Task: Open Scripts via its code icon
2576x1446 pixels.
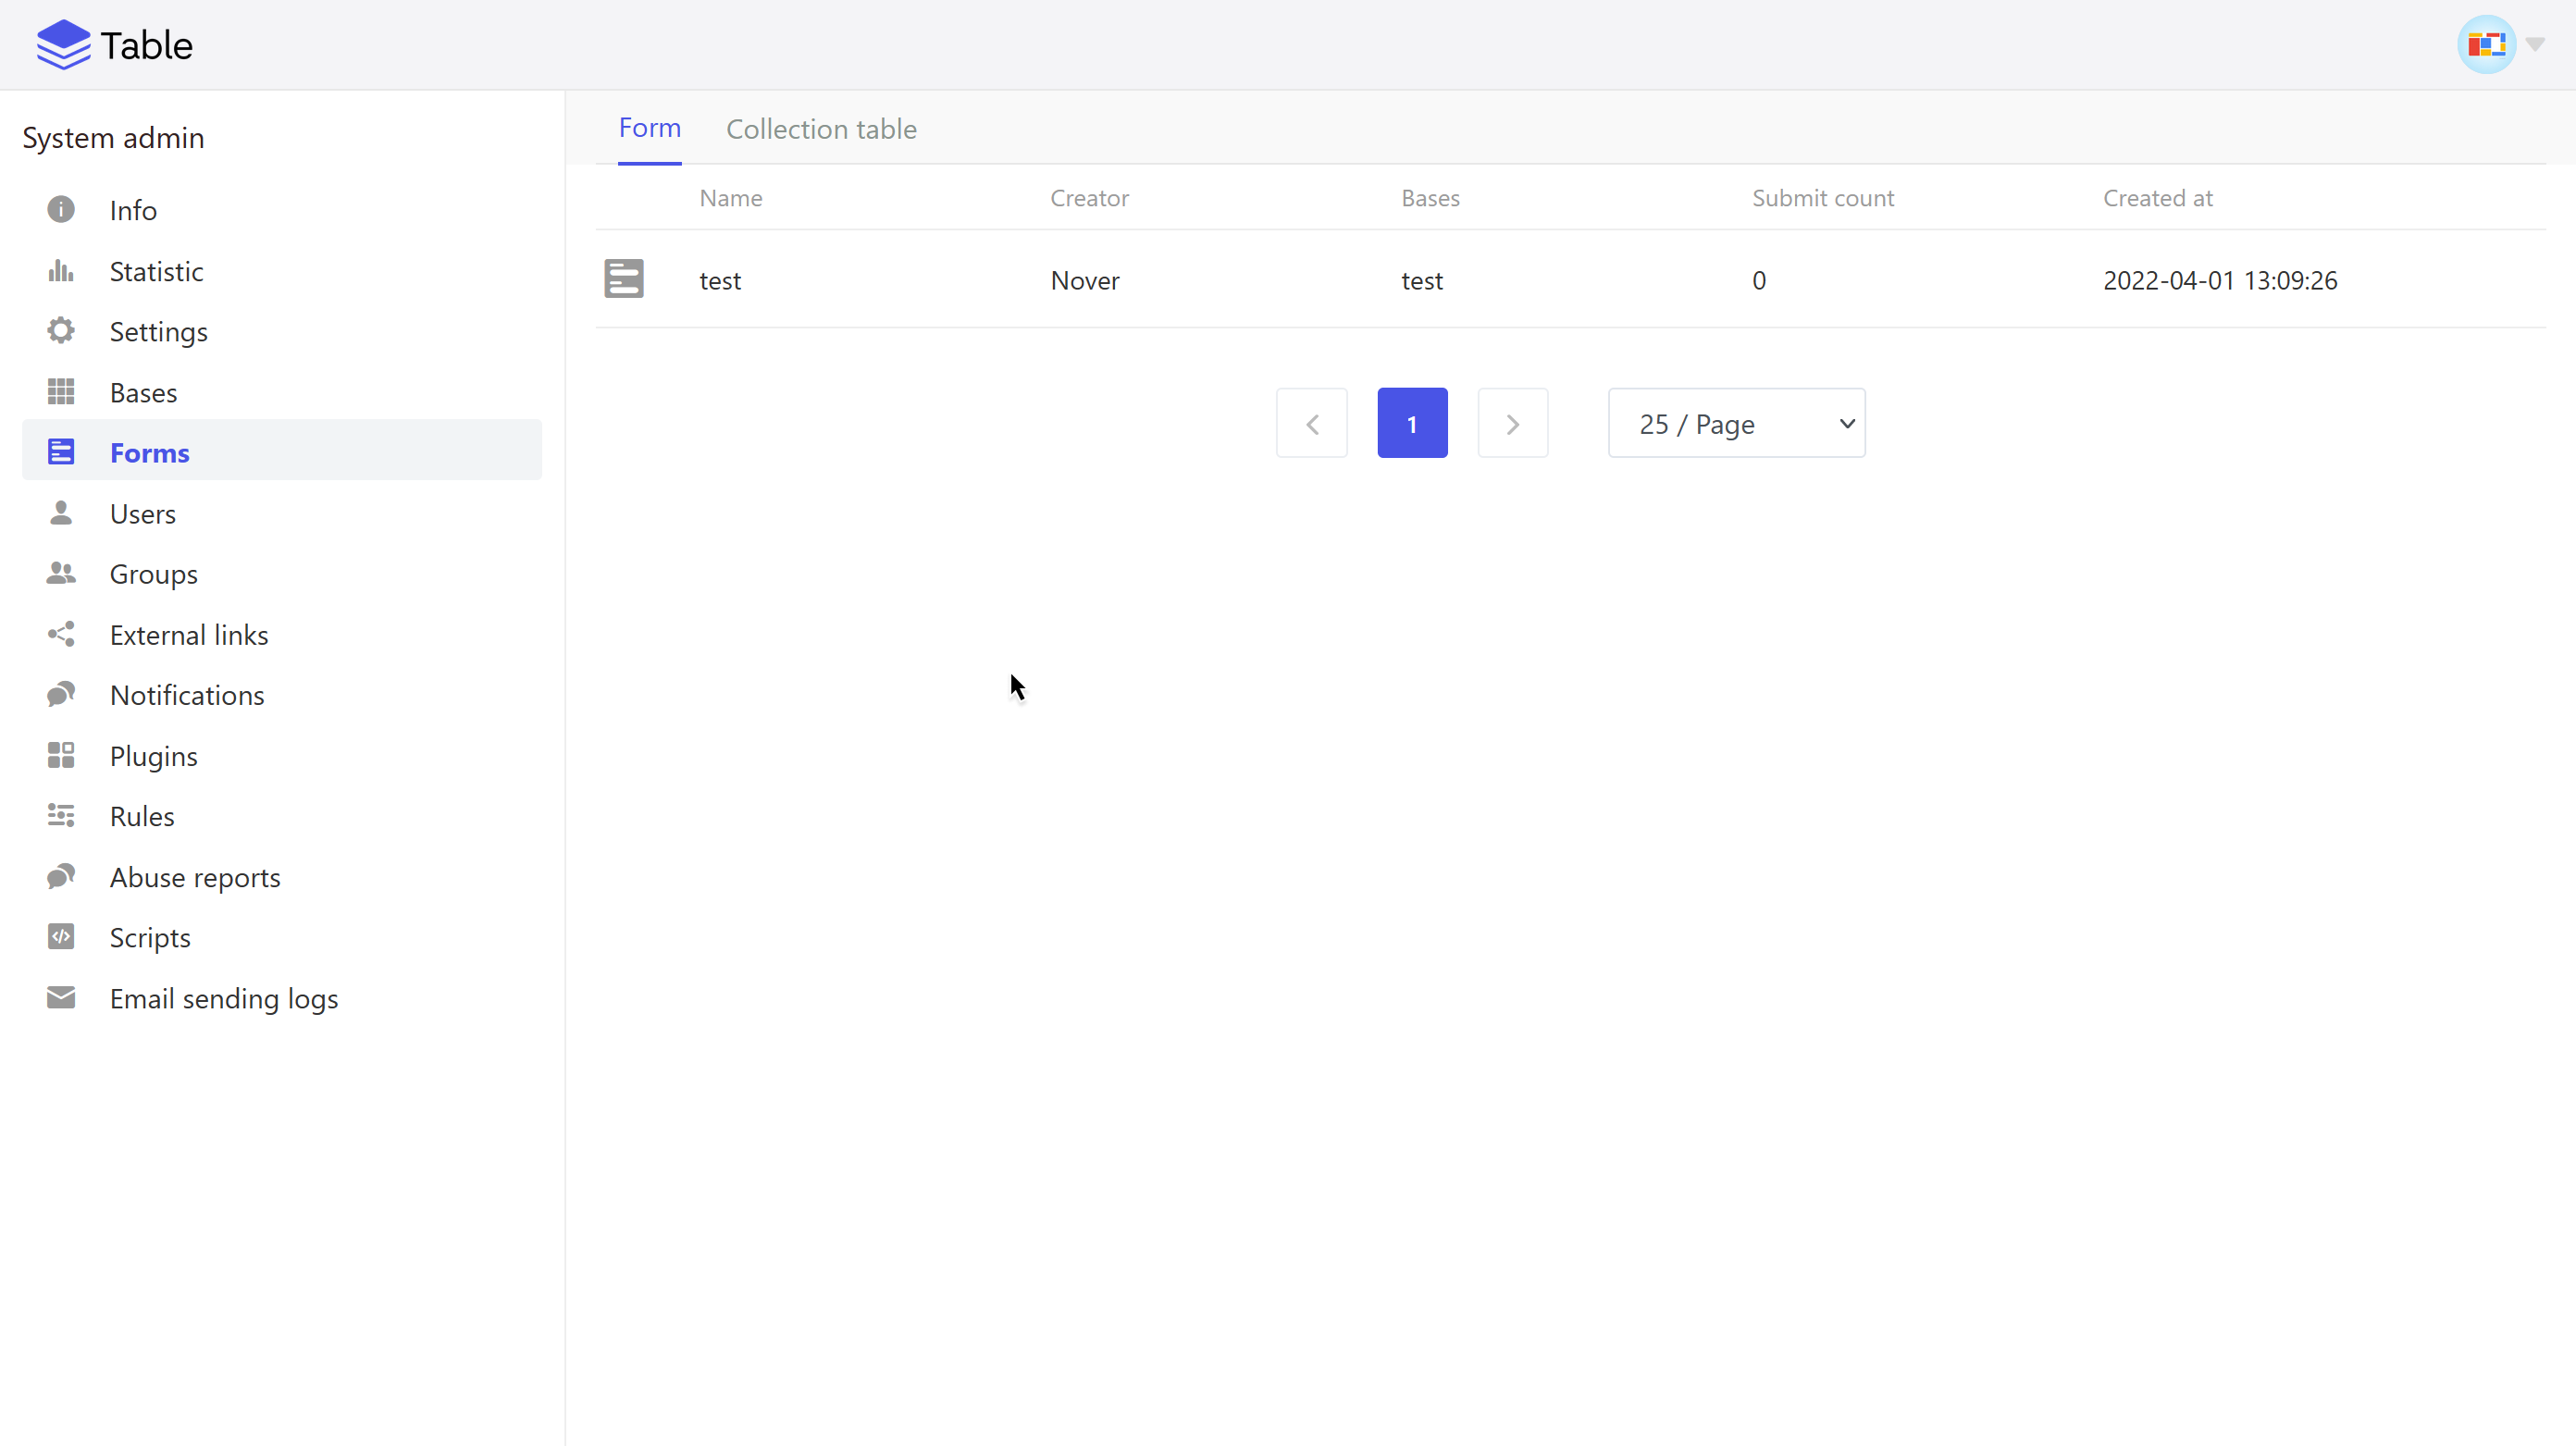Action: pos(61,937)
